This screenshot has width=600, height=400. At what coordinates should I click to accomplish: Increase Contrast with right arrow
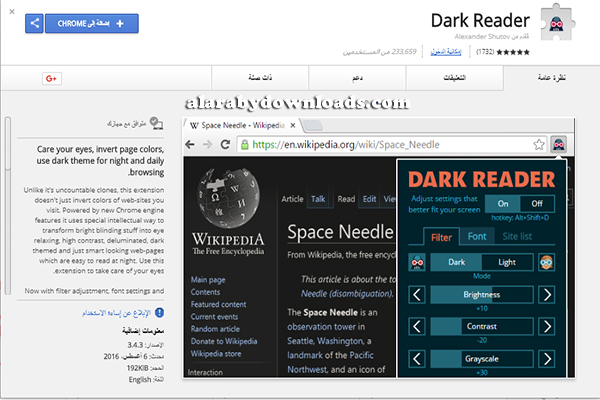546,327
